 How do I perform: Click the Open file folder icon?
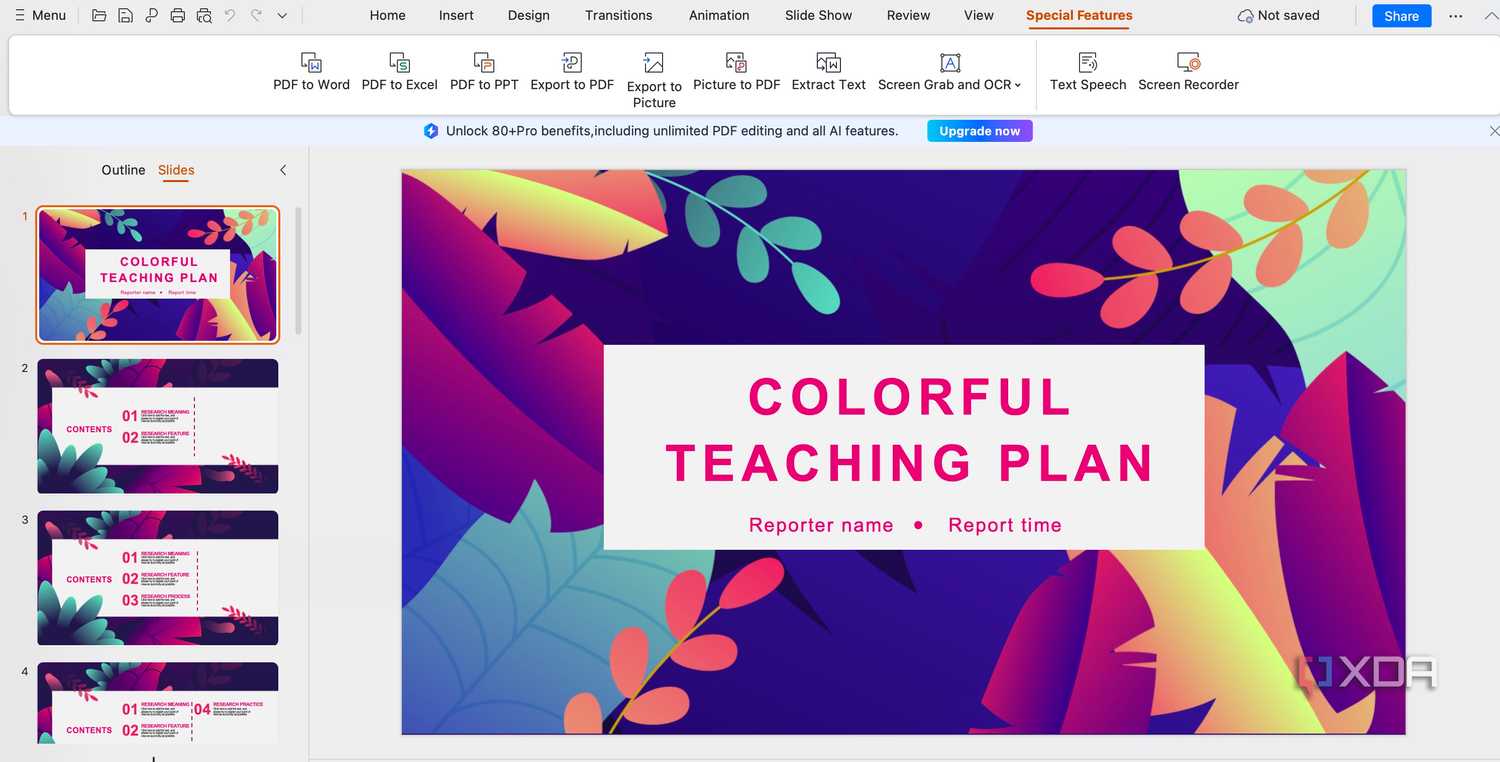pos(98,15)
